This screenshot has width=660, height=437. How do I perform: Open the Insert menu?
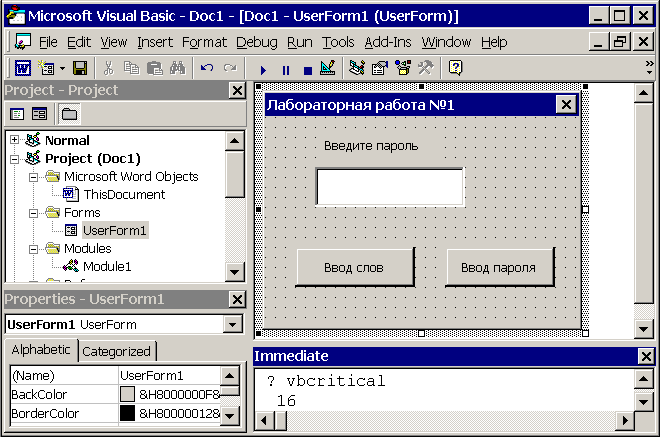(155, 42)
